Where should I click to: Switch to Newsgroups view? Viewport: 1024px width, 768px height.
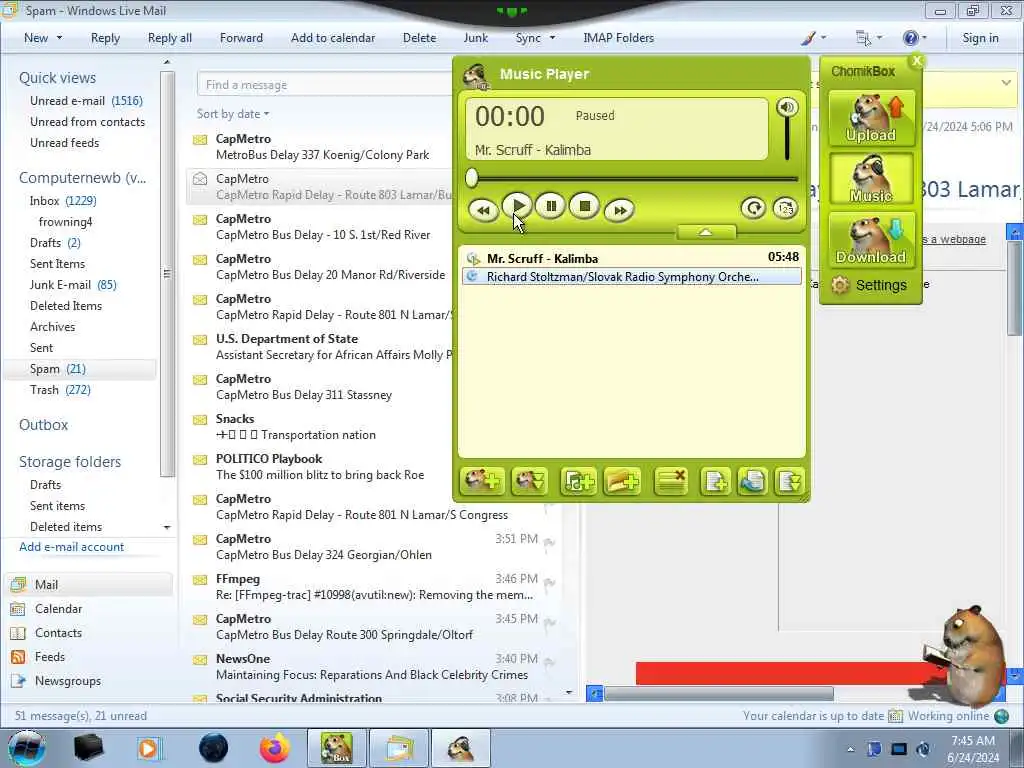(x=68, y=681)
